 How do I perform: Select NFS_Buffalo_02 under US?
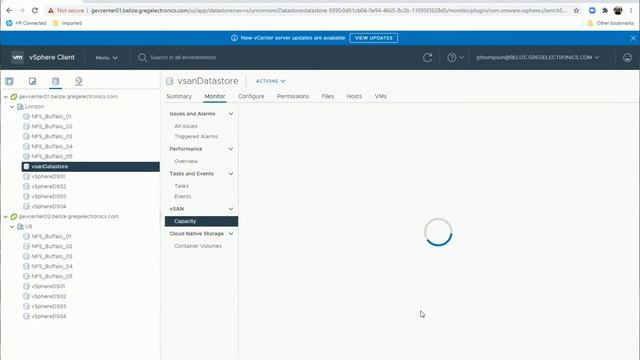coord(51,246)
